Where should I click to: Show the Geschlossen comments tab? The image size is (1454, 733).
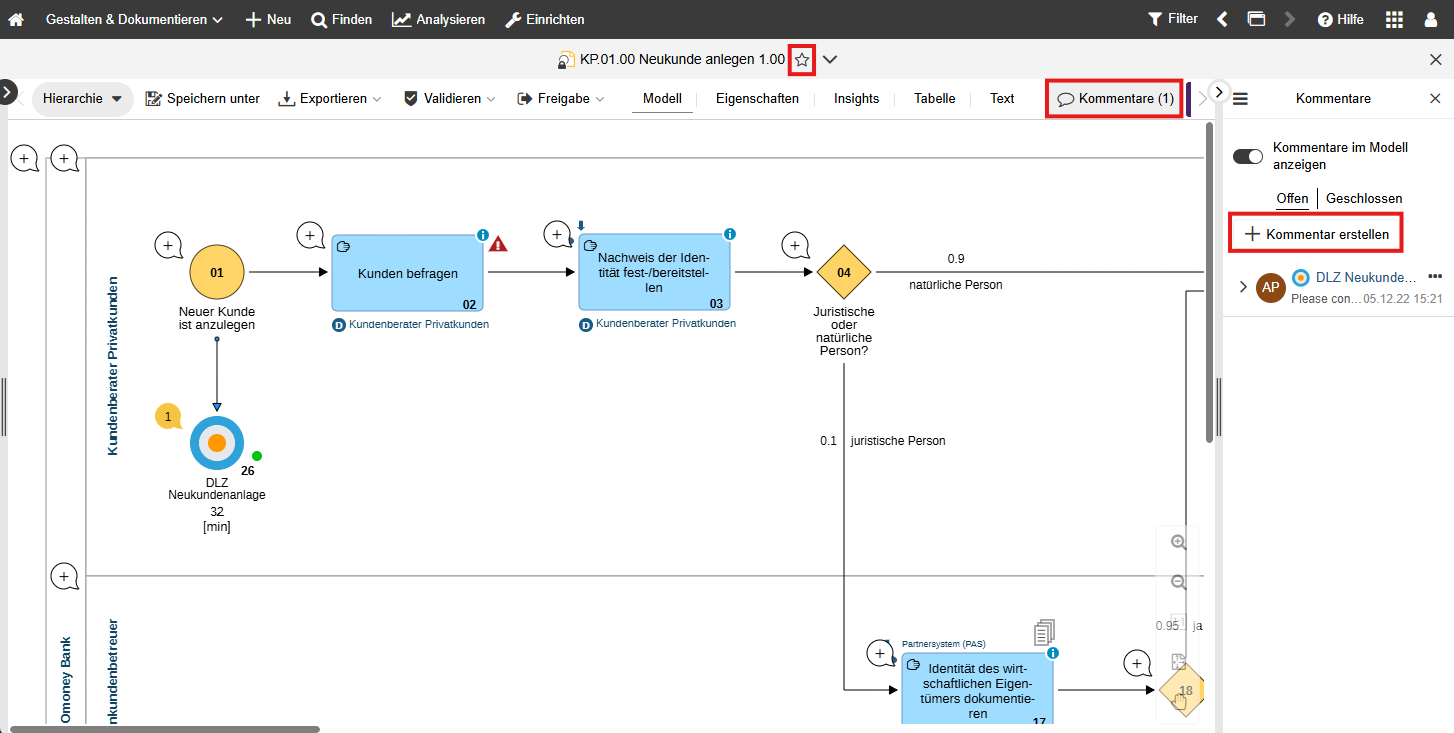click(x=1364, y=199)
